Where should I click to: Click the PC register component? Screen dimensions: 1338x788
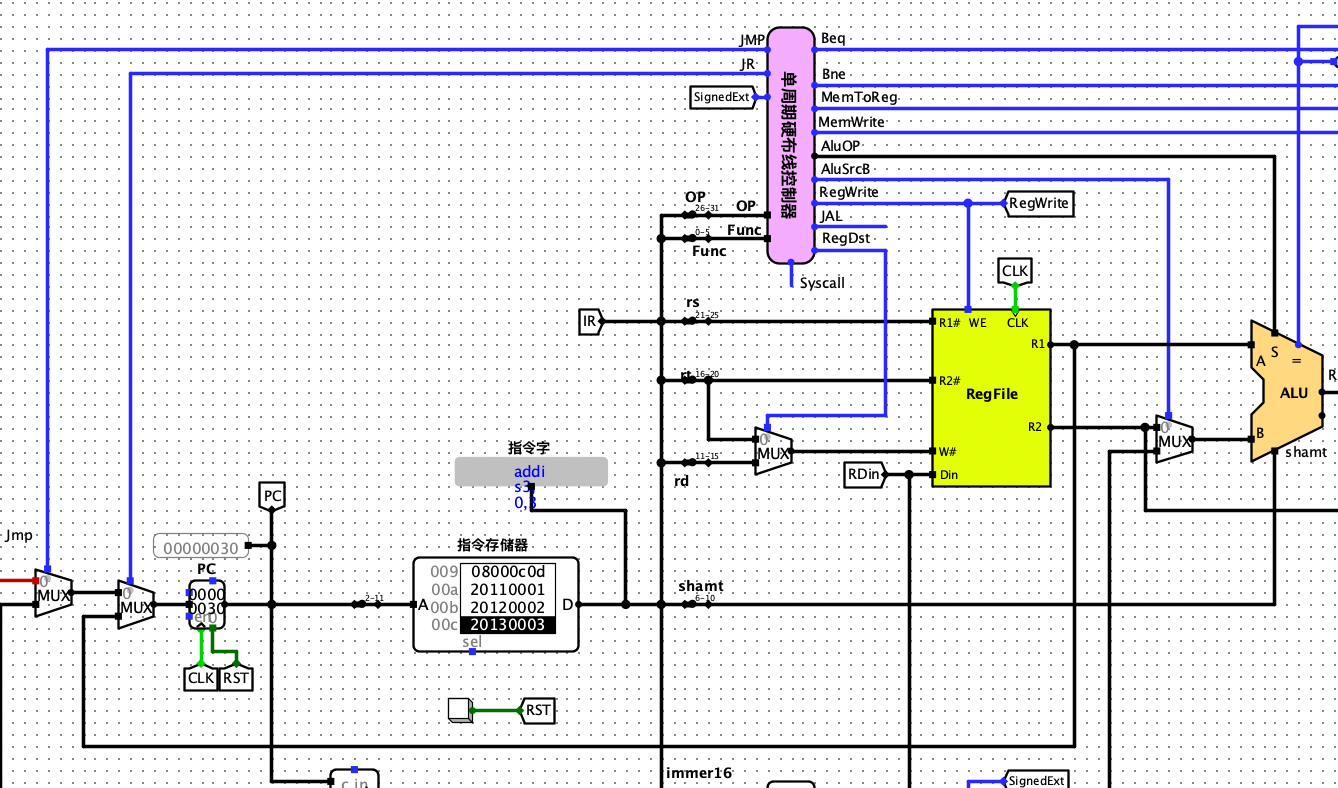(x=207, y=603)
